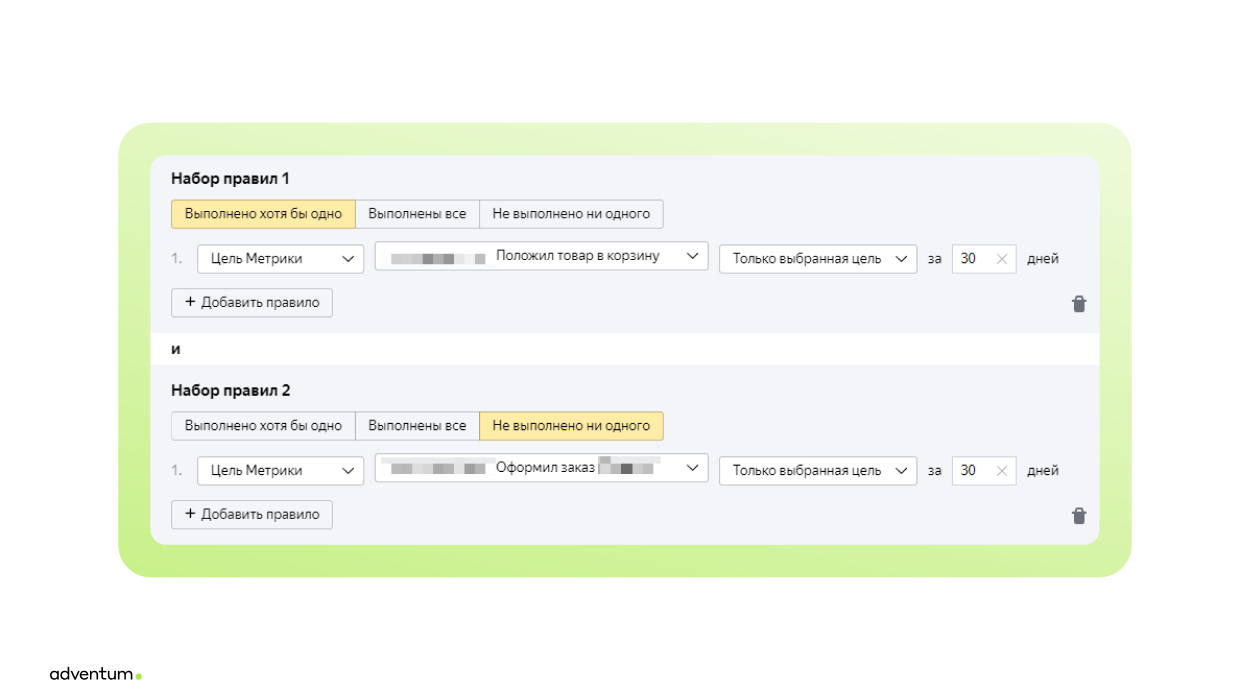Click "Добавить правило" in rule set 2

pos(252,515)
